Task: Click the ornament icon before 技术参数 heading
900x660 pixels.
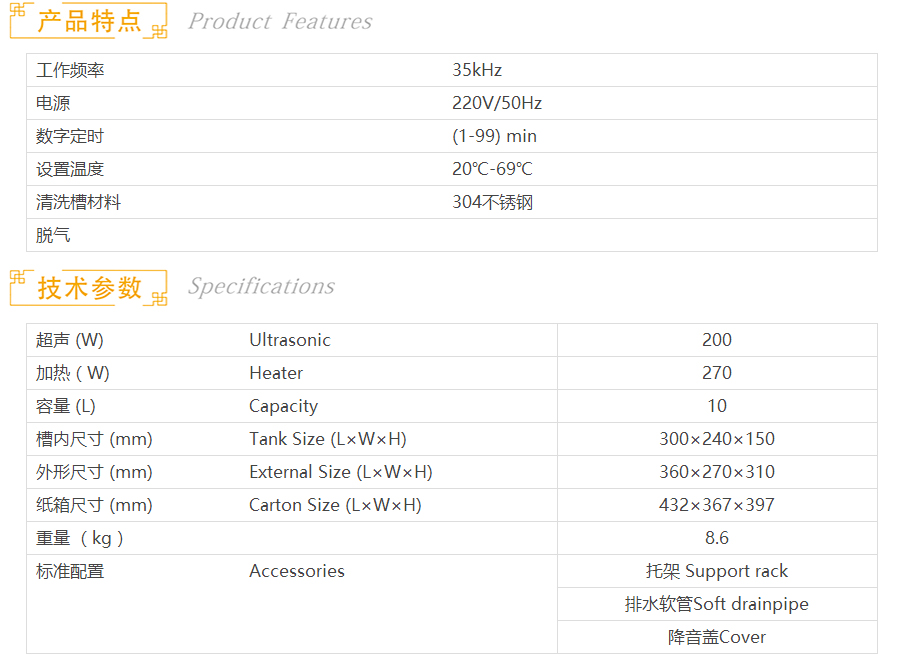Action: [21, 279]
